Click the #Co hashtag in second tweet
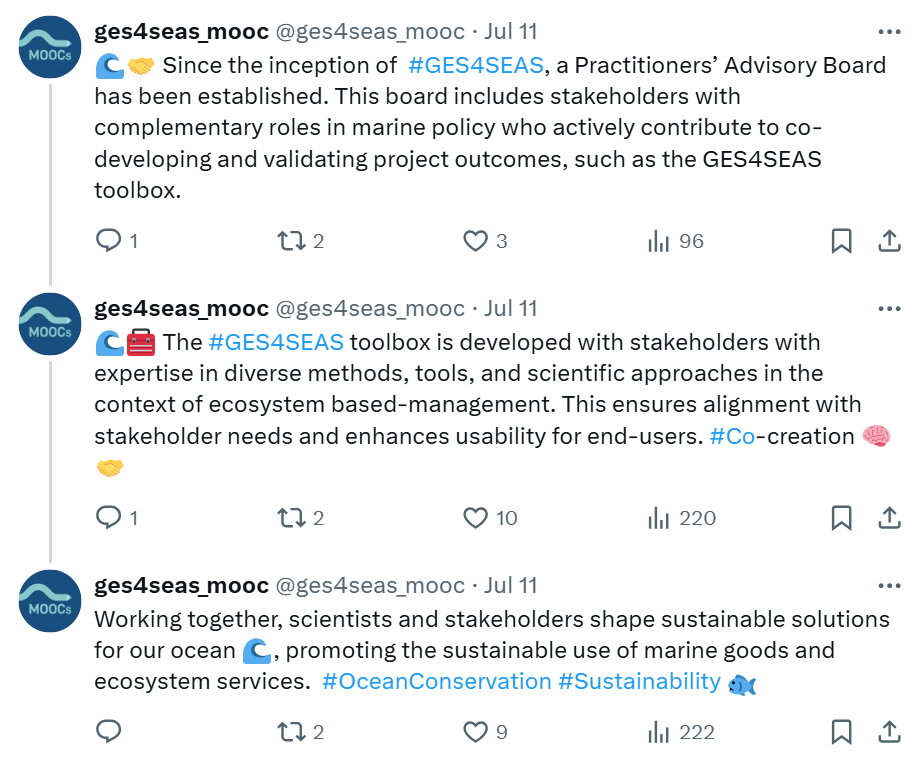922x760 pixels. 731,437
